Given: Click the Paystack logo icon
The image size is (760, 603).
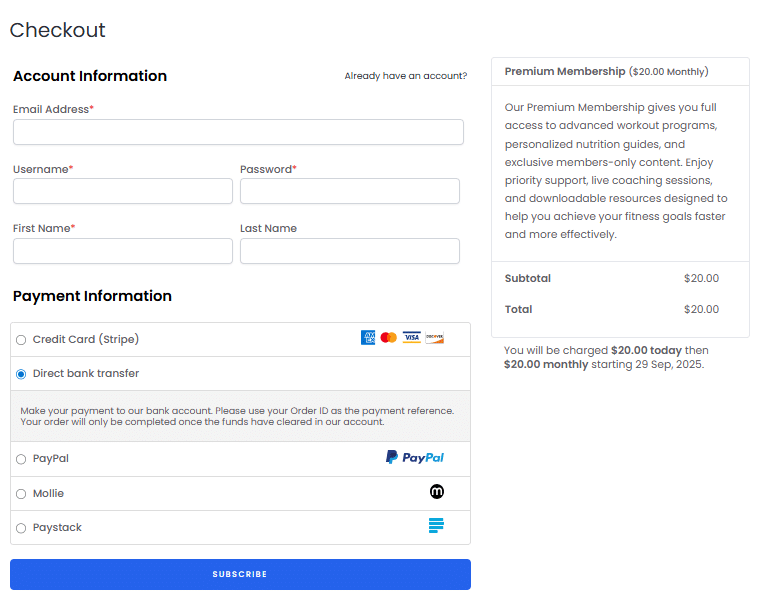Looking at the screenshot, I should 436,526.
